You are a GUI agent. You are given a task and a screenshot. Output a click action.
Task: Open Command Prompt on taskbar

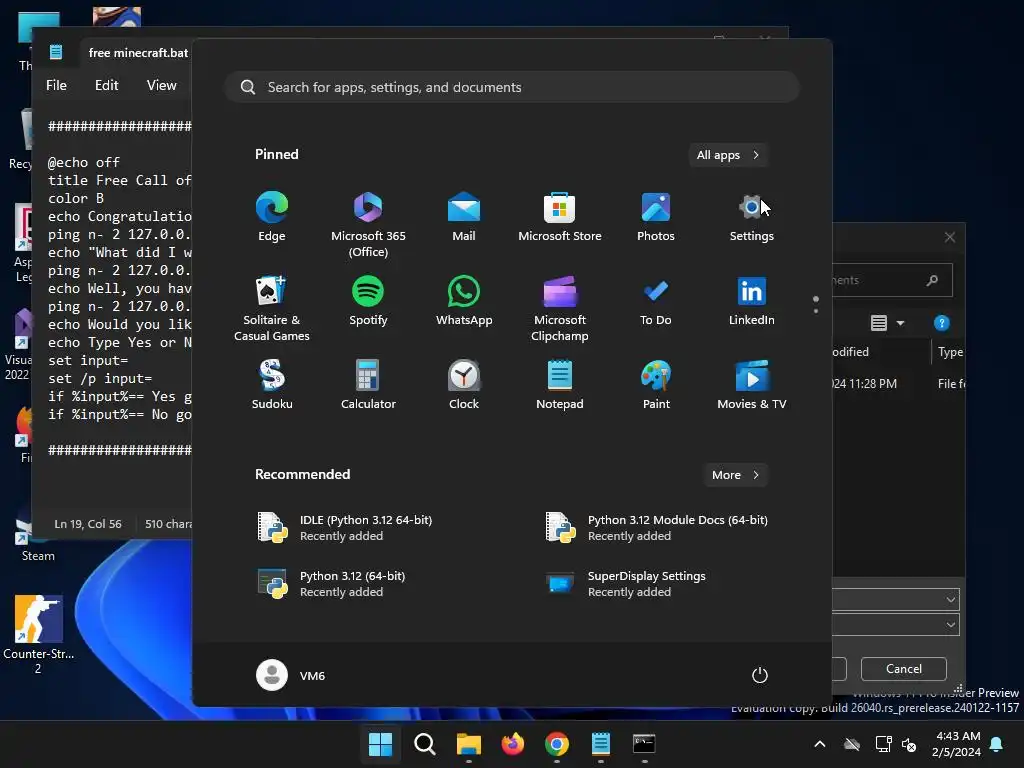tap(644, 744)
